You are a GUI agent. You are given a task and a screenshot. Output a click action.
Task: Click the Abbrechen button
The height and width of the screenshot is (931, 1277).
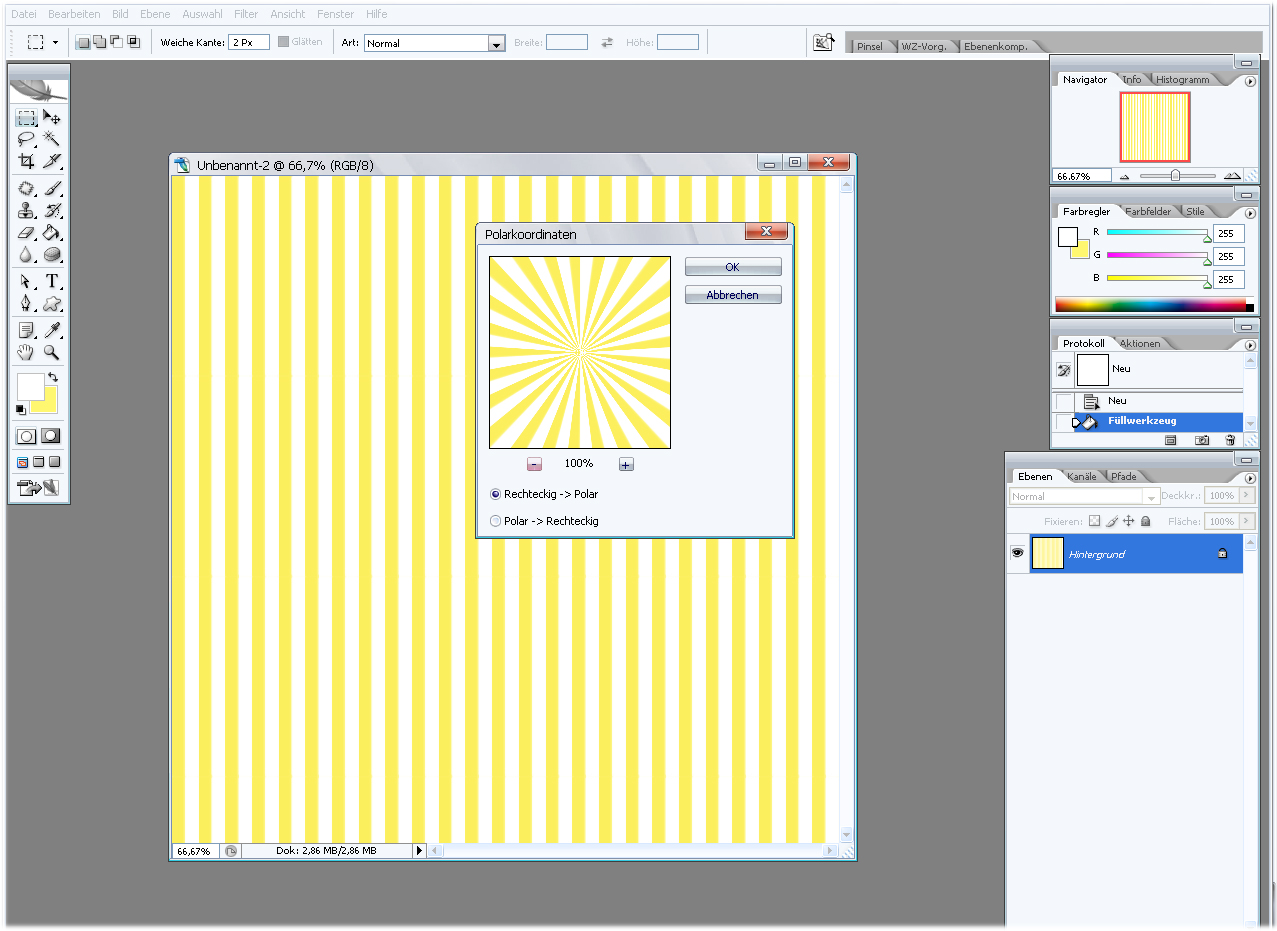[732, 295]
